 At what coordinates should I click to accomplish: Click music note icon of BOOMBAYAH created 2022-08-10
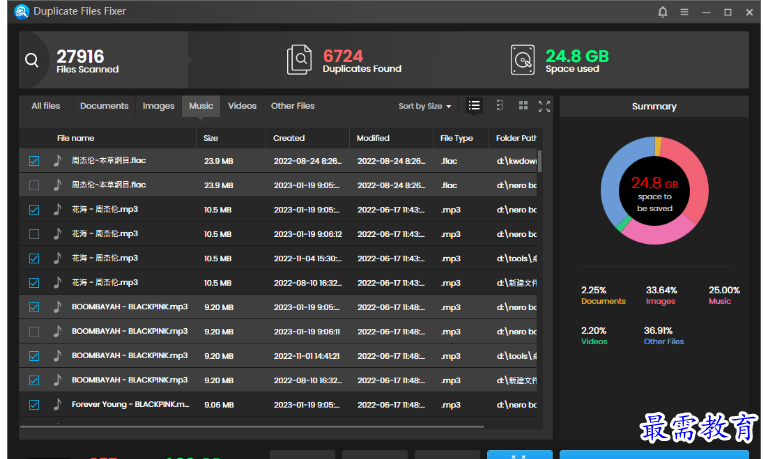tap(57, 380)
